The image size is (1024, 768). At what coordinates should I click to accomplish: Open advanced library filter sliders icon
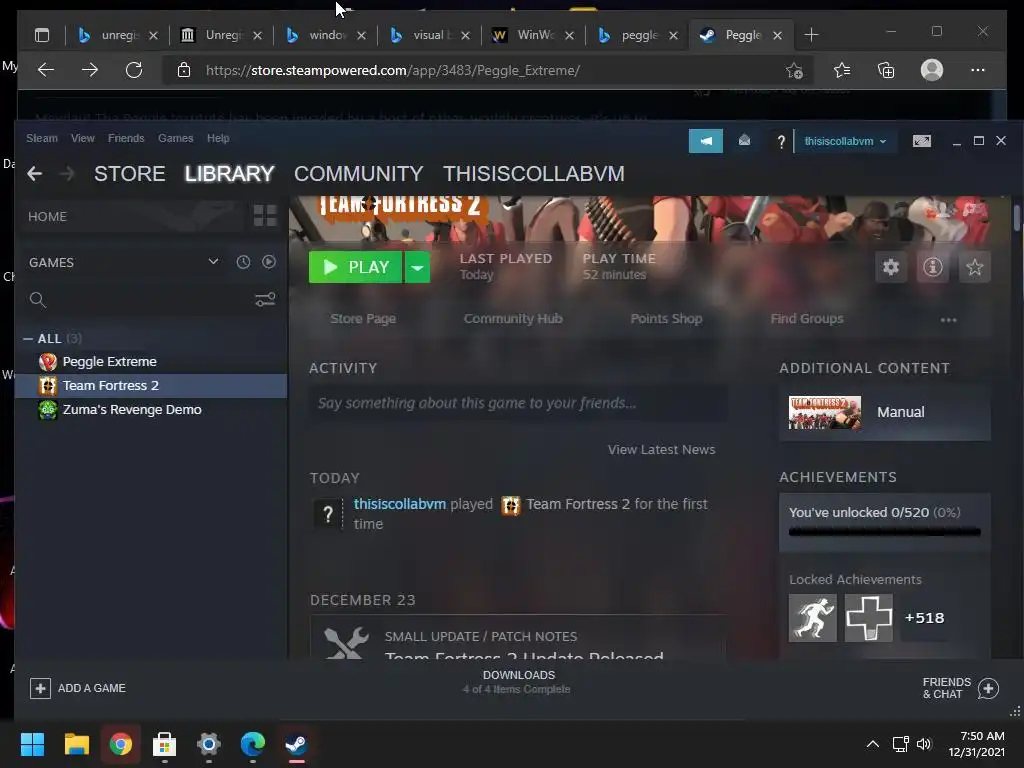(264, 300)
